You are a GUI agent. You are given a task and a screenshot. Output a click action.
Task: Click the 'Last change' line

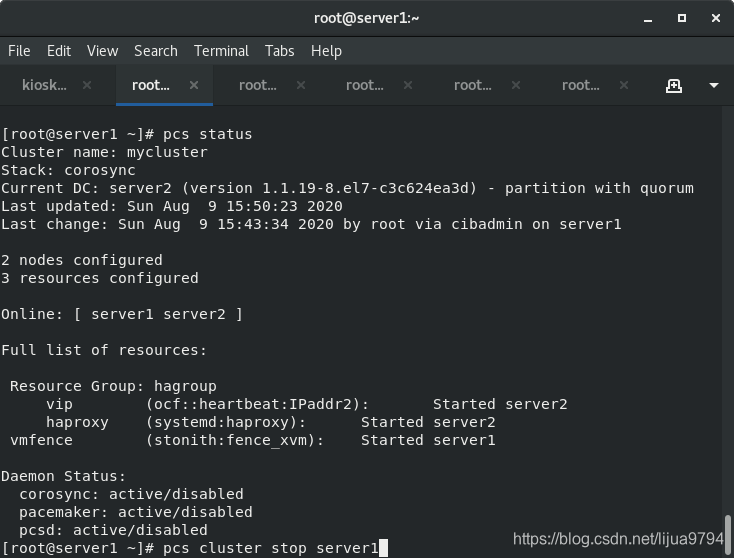[311, 224]
